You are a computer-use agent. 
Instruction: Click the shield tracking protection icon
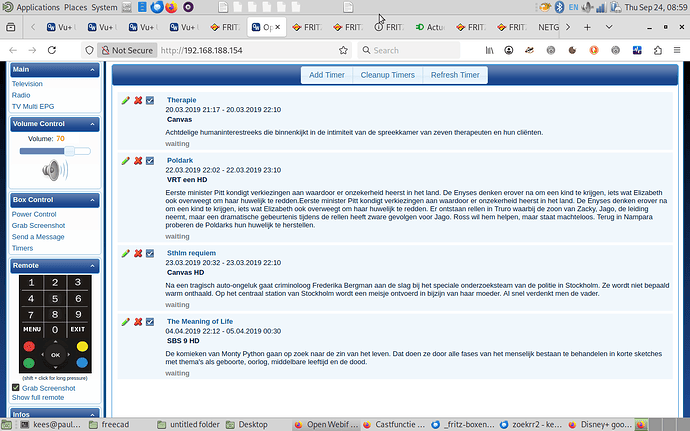[x=89, y=50]
